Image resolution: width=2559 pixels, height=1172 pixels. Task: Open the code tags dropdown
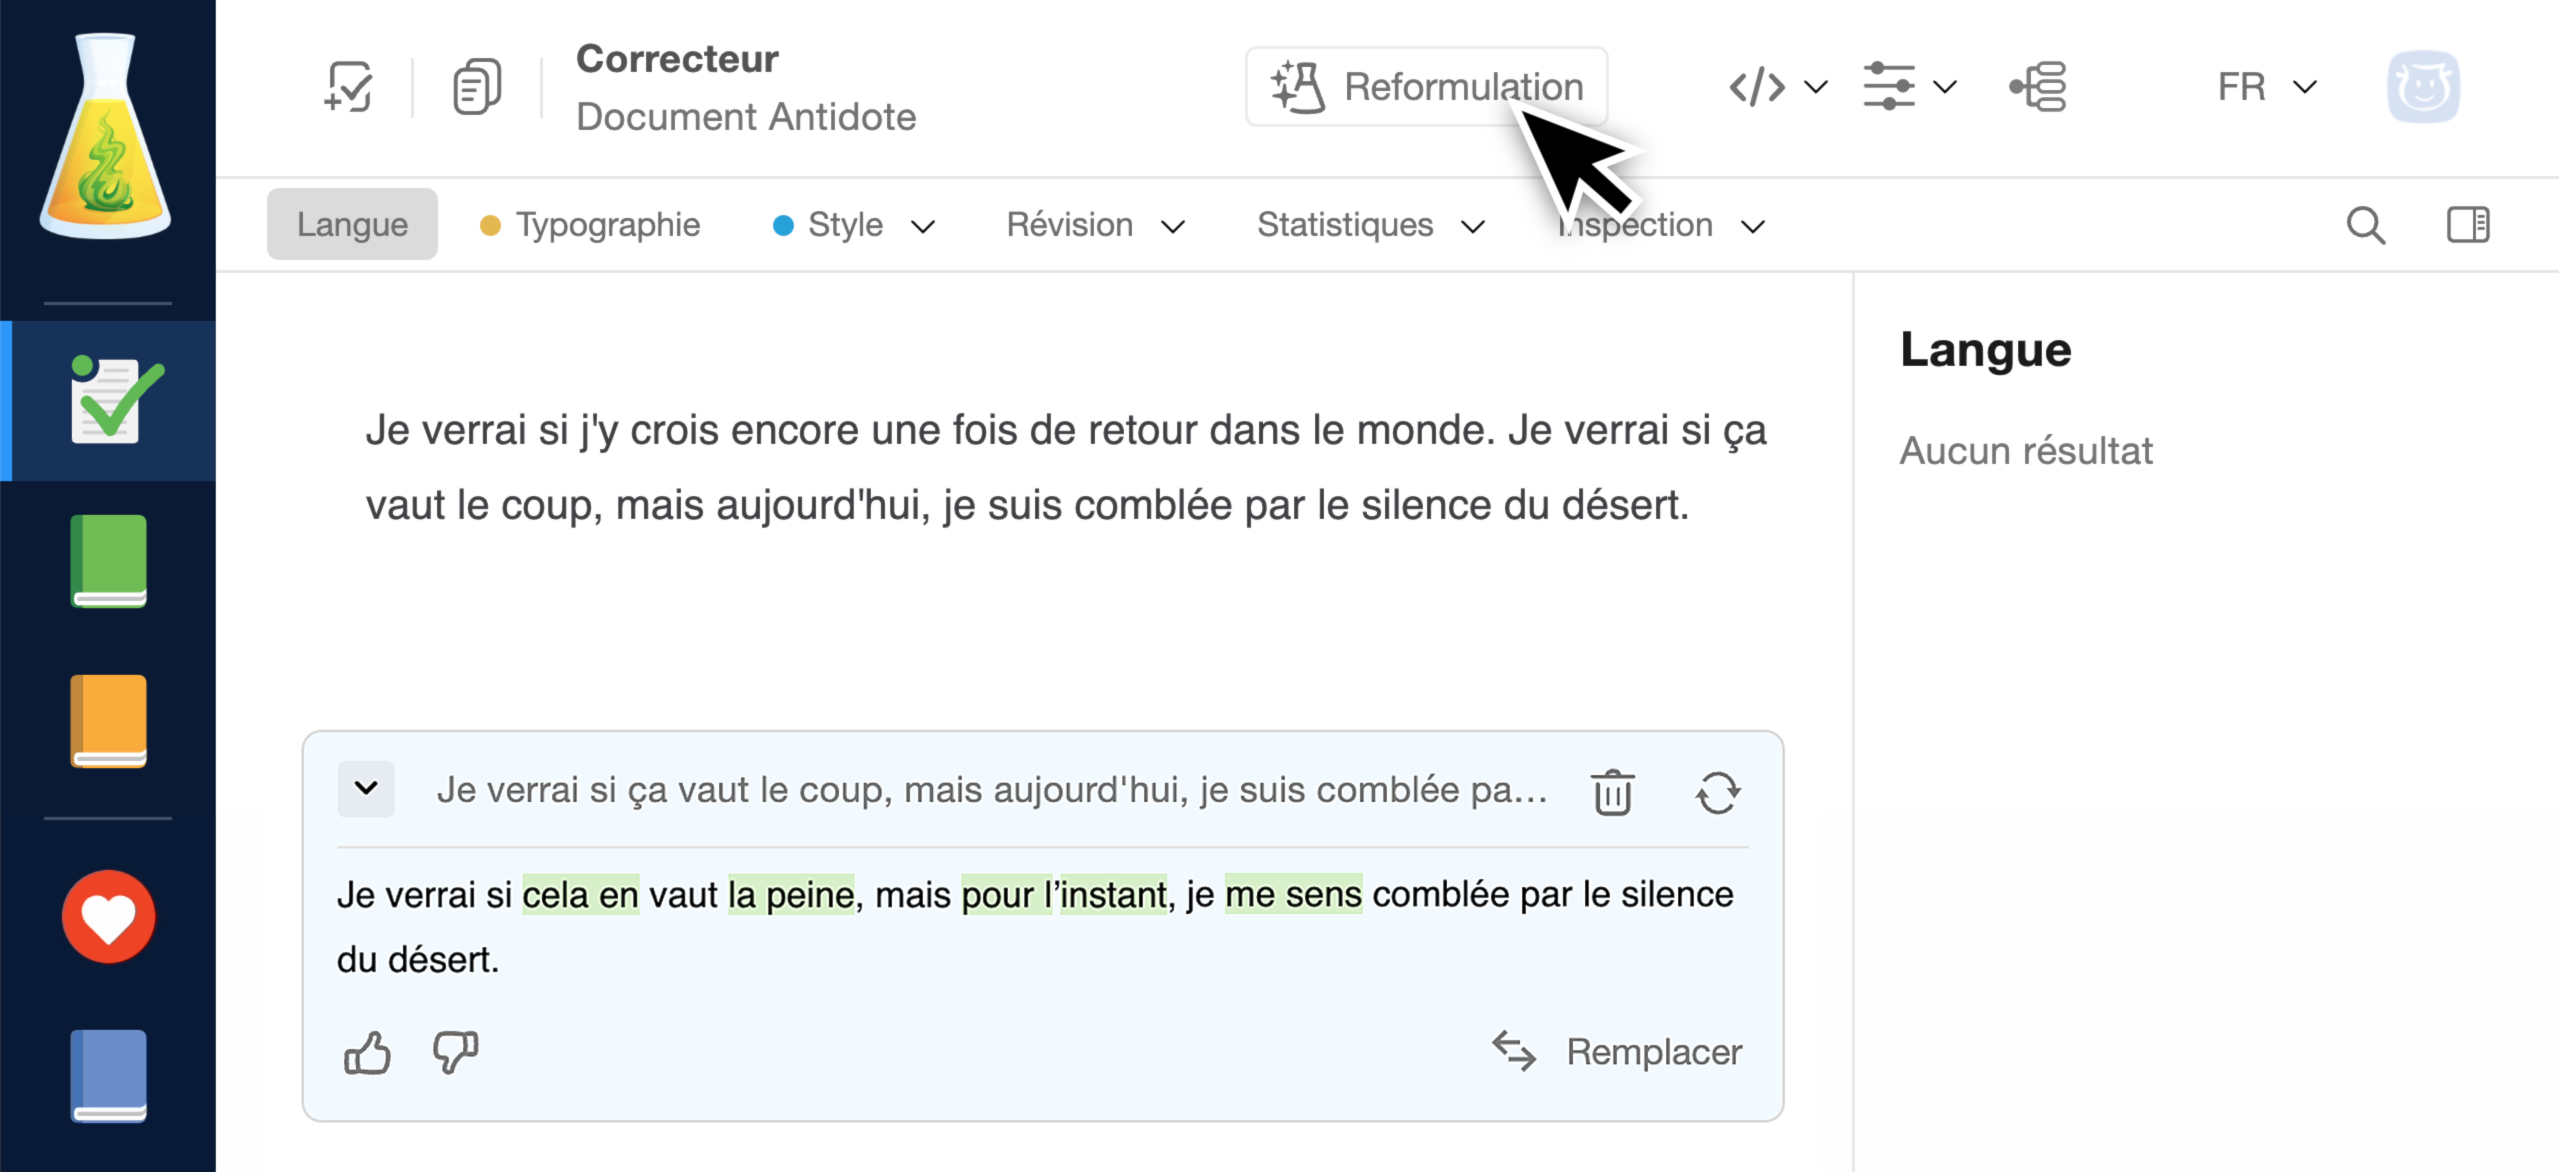click(x=1777, y=87)
